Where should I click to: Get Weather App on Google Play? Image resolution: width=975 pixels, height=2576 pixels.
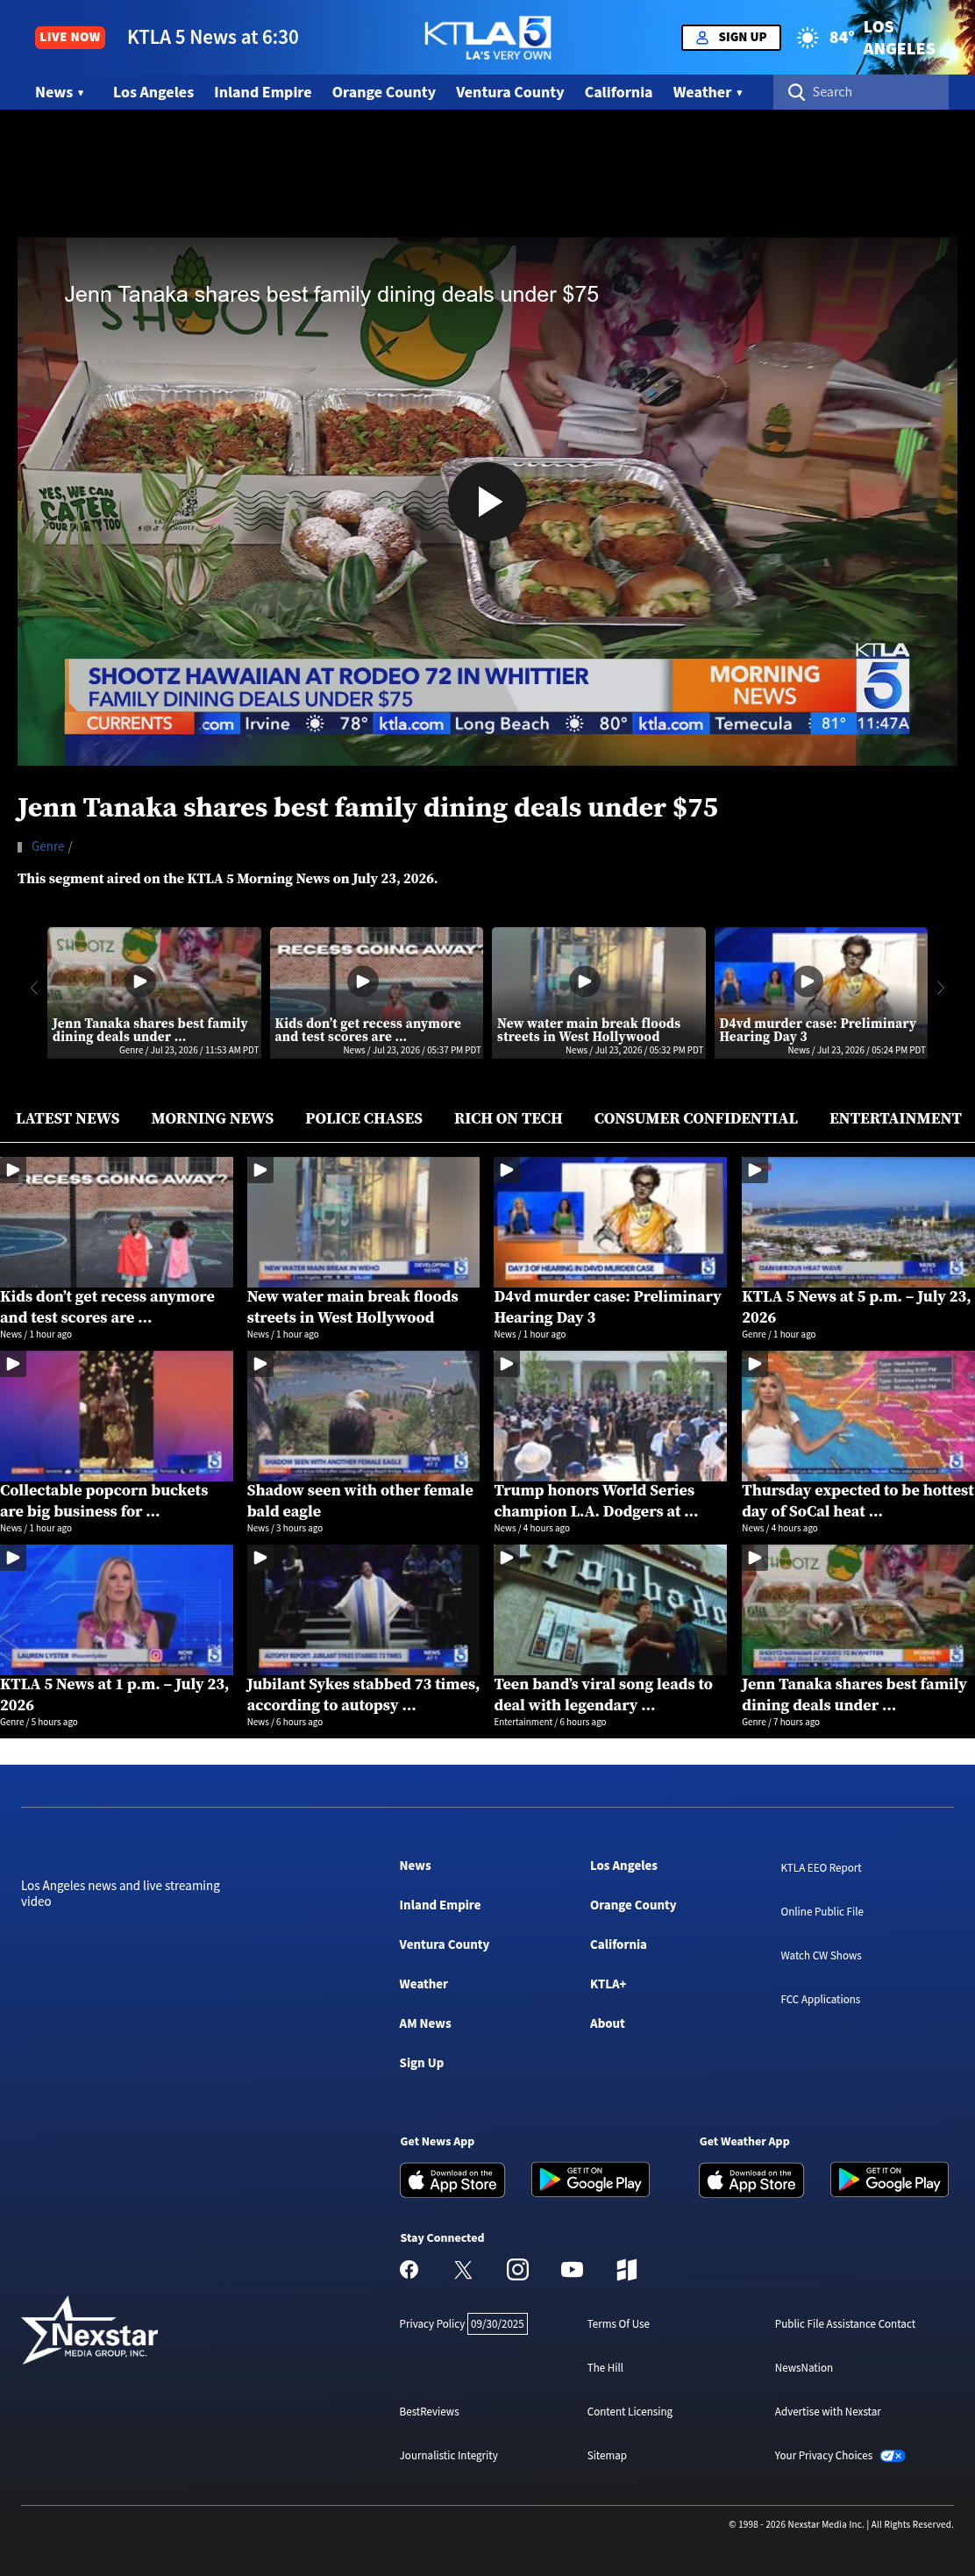click(x=889, y=2180)
